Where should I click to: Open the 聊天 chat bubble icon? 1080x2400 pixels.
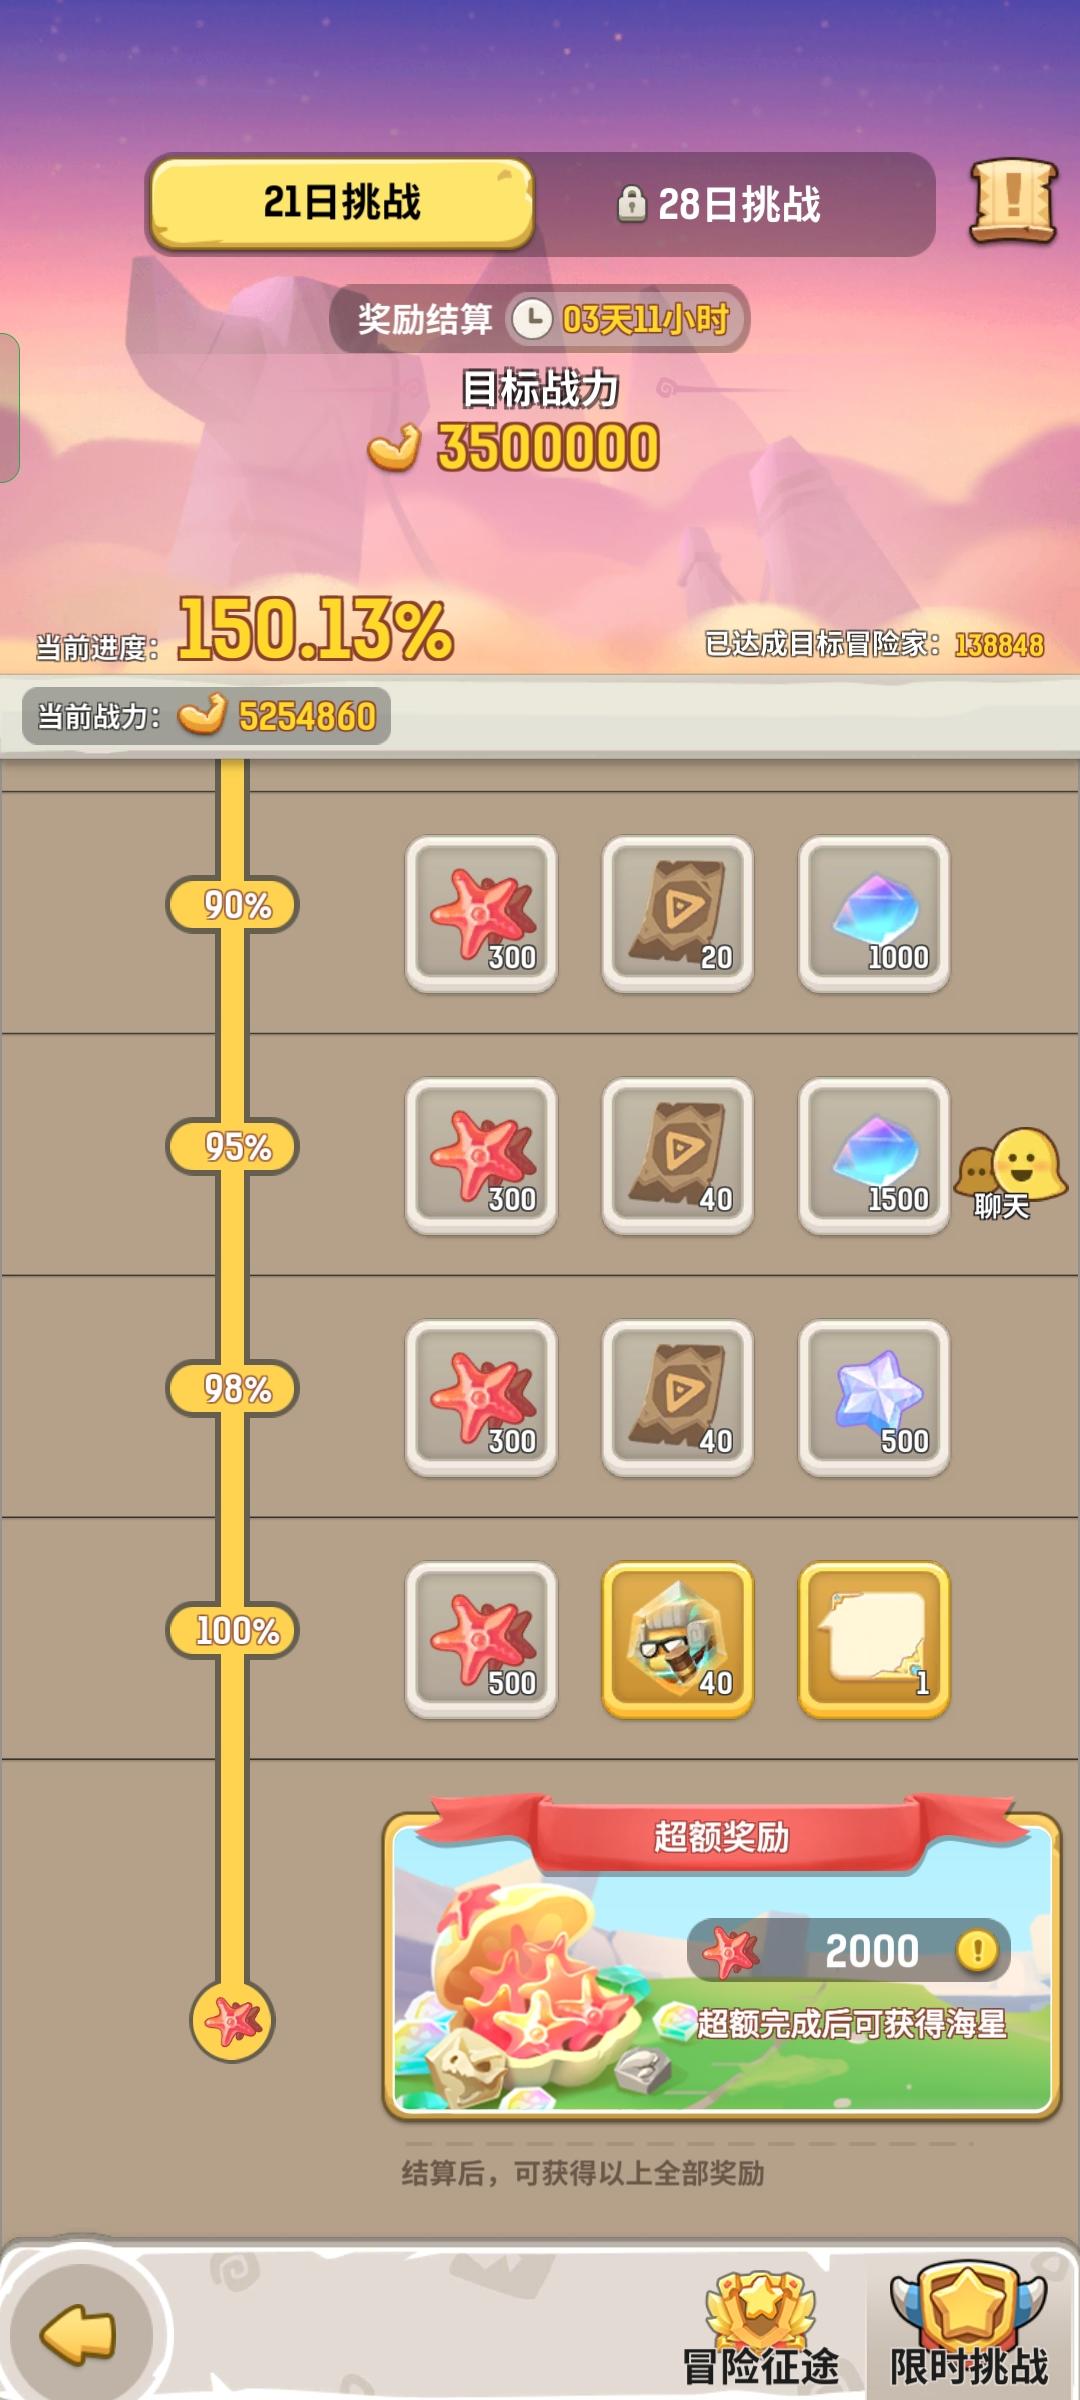[1010, 1175]
